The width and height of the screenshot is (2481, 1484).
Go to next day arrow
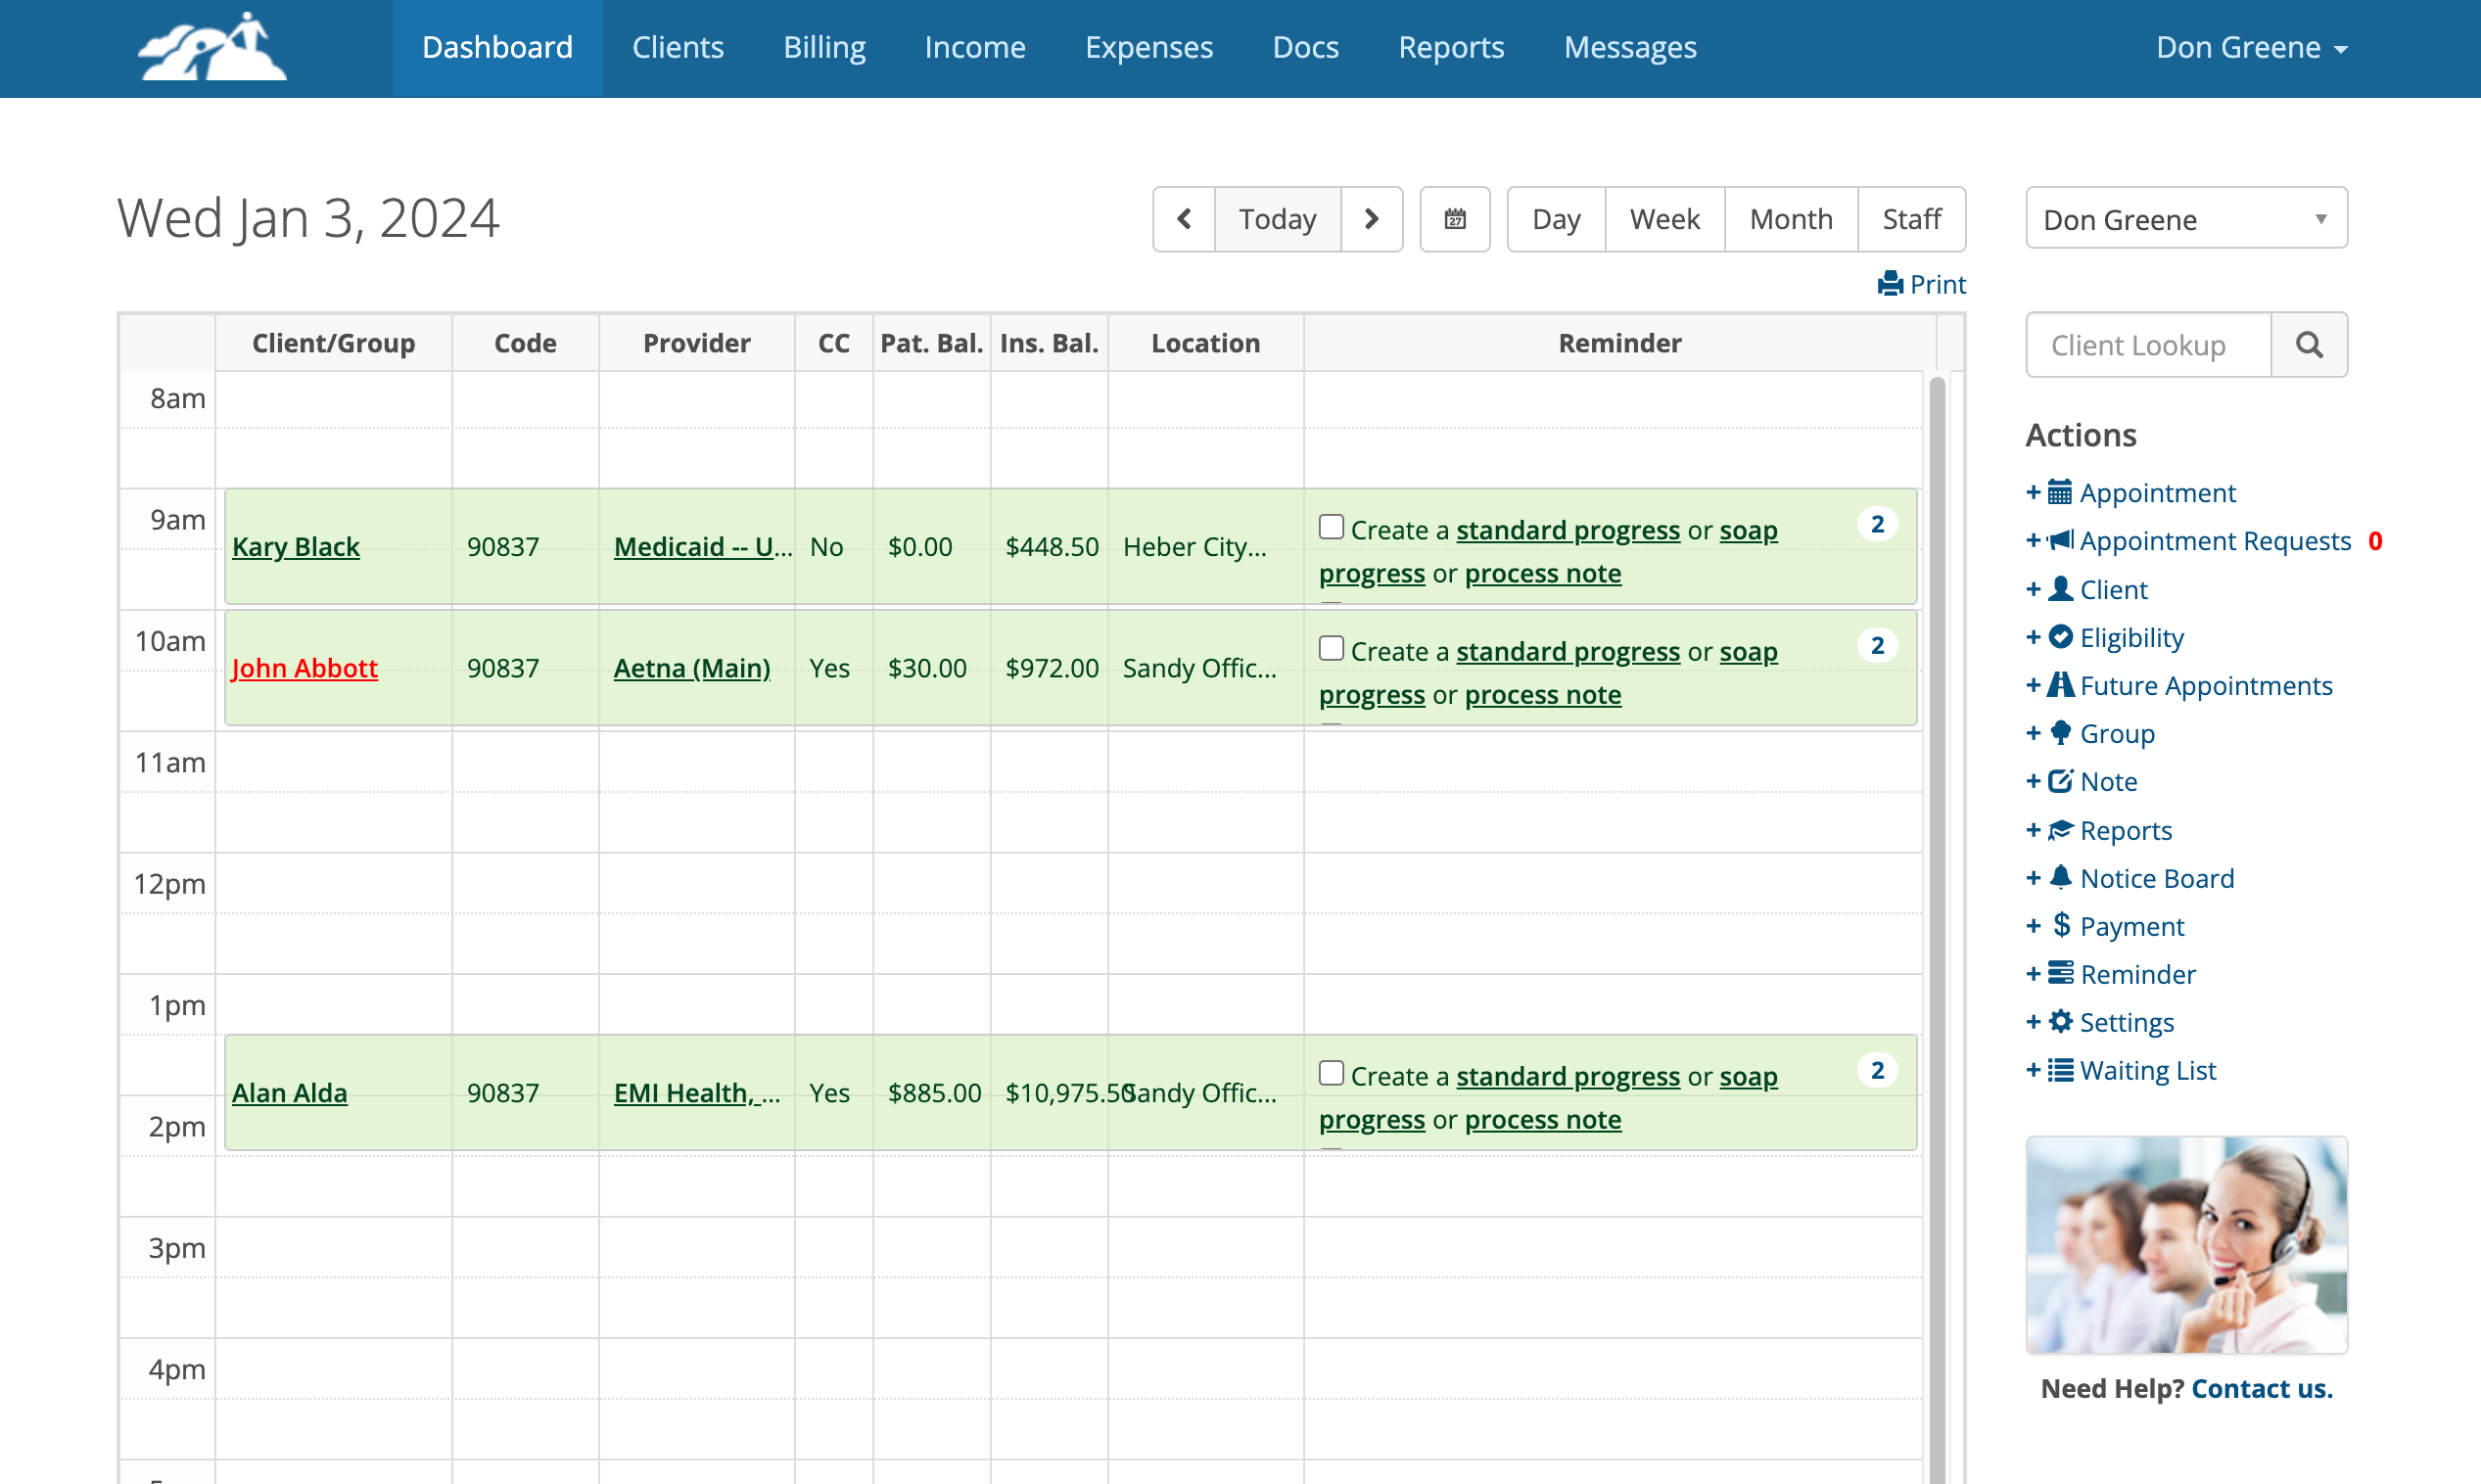tap(1371, 219)
